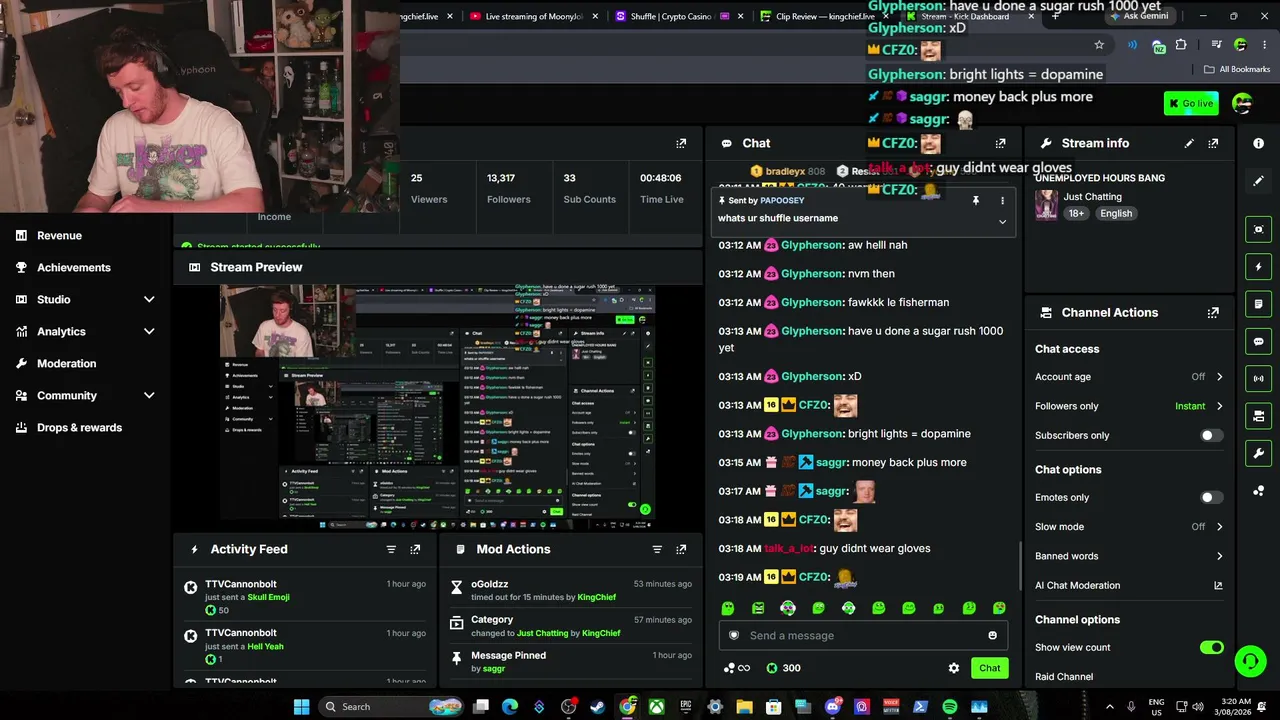Open Drops & rewards in the sidebar
This screenshot has height=720, width=1280.
point(80,427)
